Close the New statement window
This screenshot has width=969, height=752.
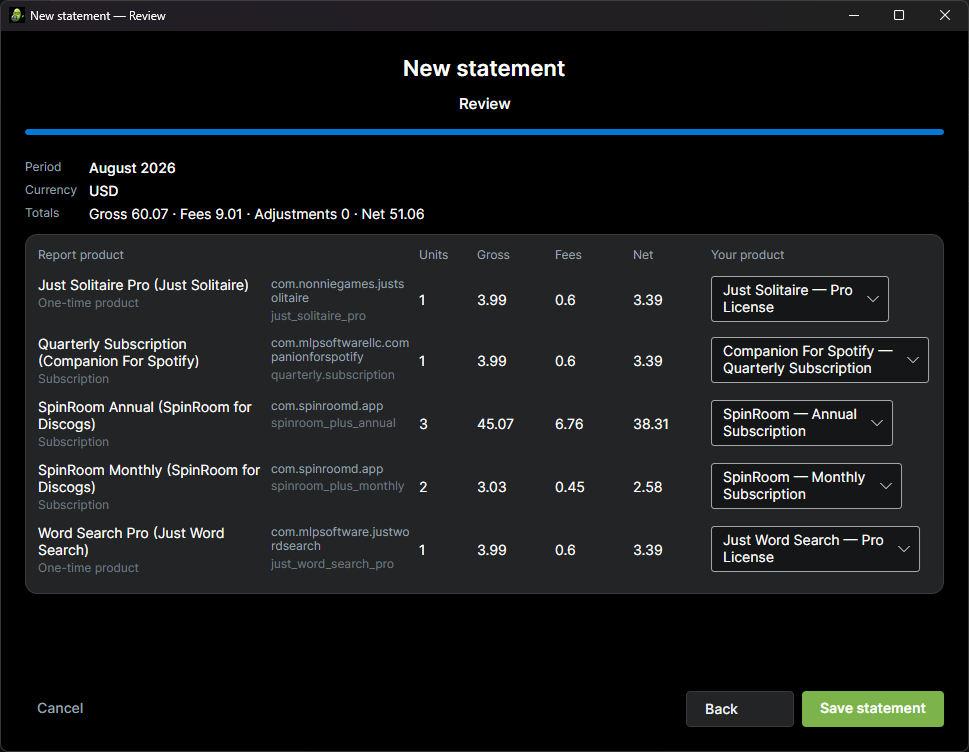click(945, 15)
